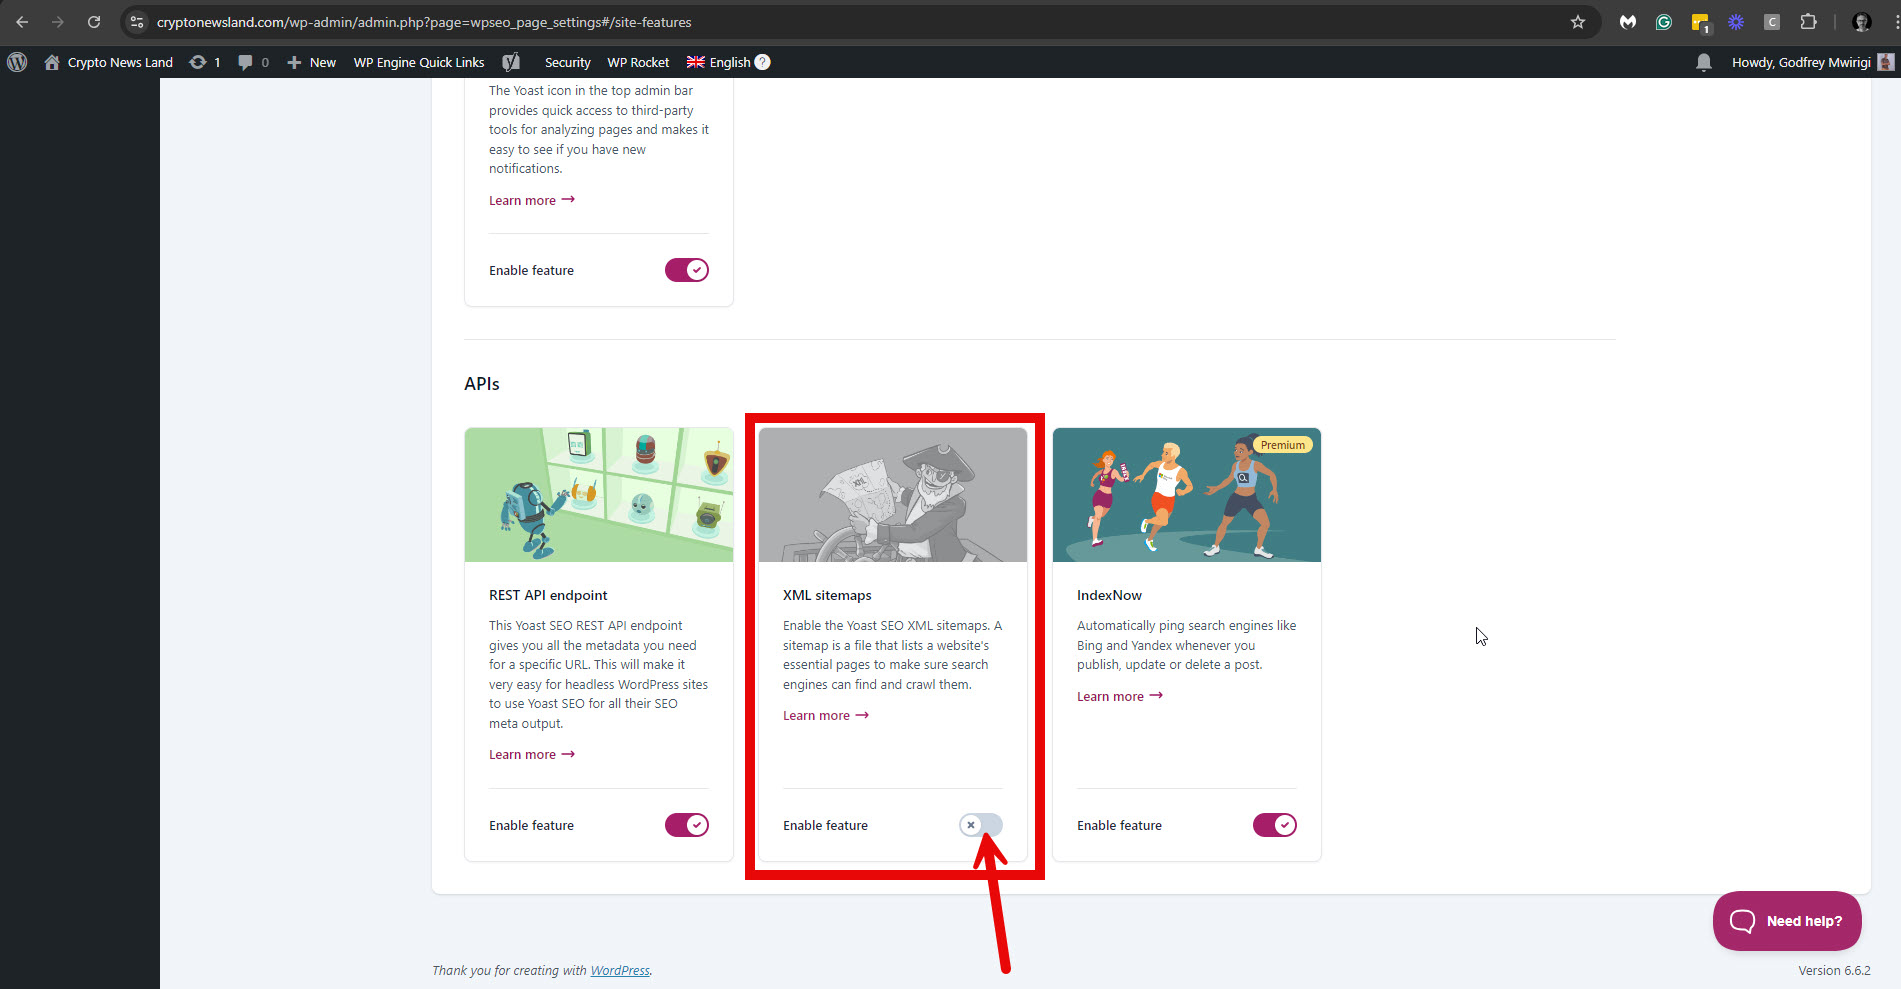This screenshot has height=989, width=1901.
Task: Open the Chrome profile avatar
Action: [1862, 22]
